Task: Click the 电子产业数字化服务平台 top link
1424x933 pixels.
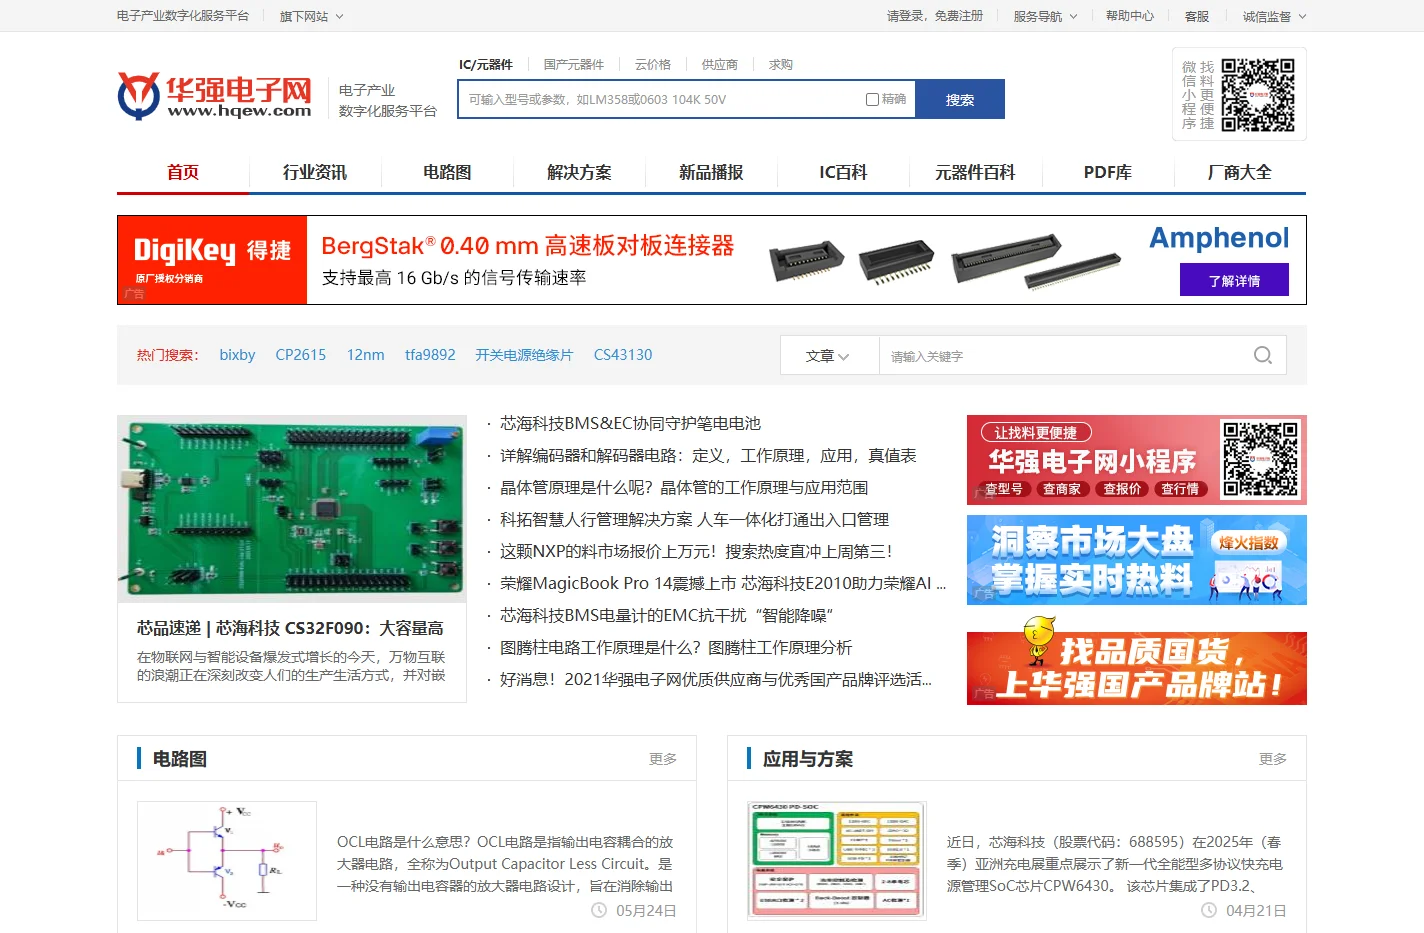Action: [x=183, y=16]
